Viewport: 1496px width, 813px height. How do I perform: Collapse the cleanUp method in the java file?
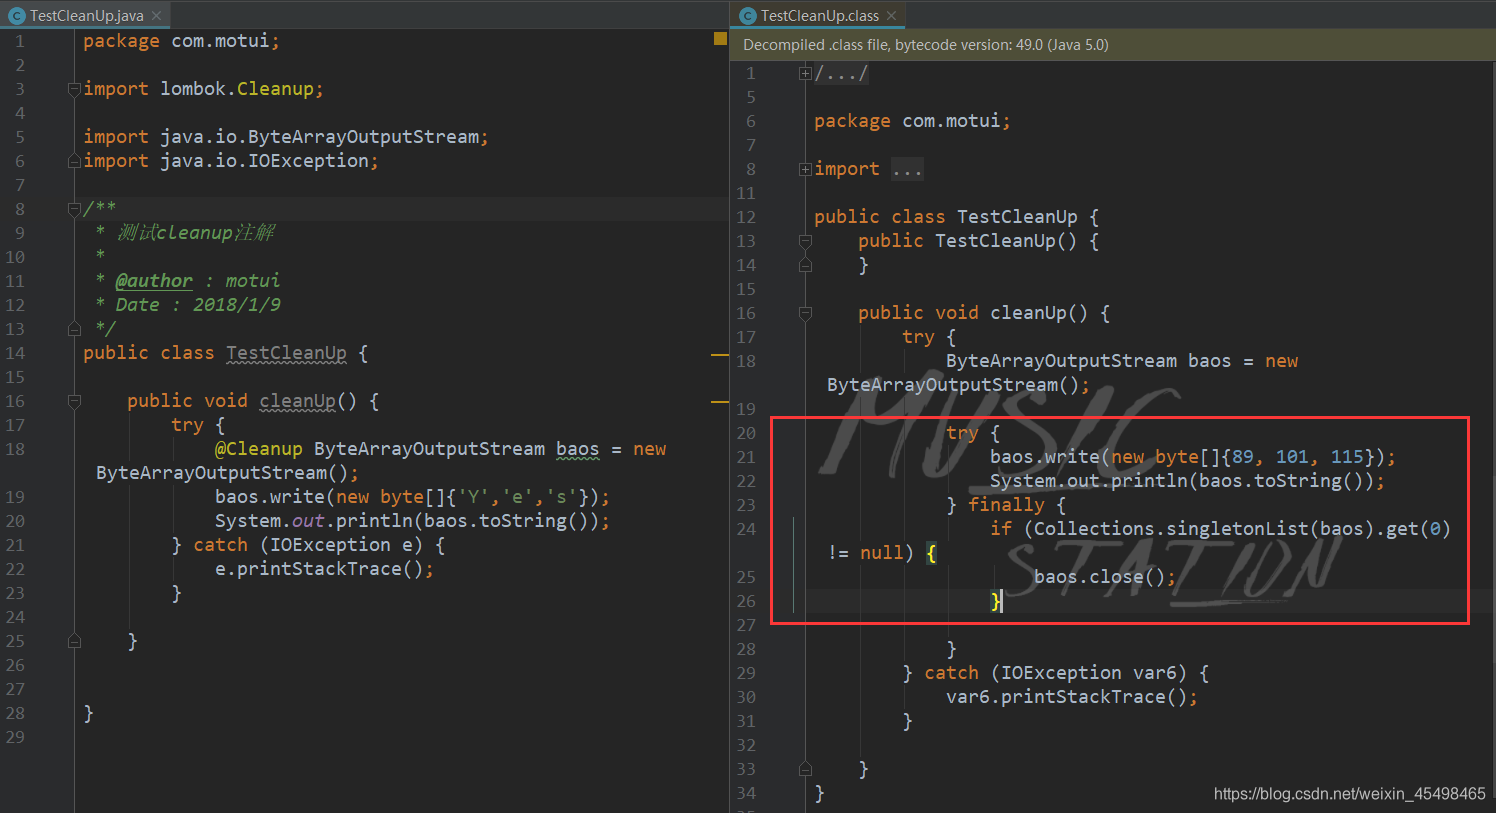tap(74, 401)
